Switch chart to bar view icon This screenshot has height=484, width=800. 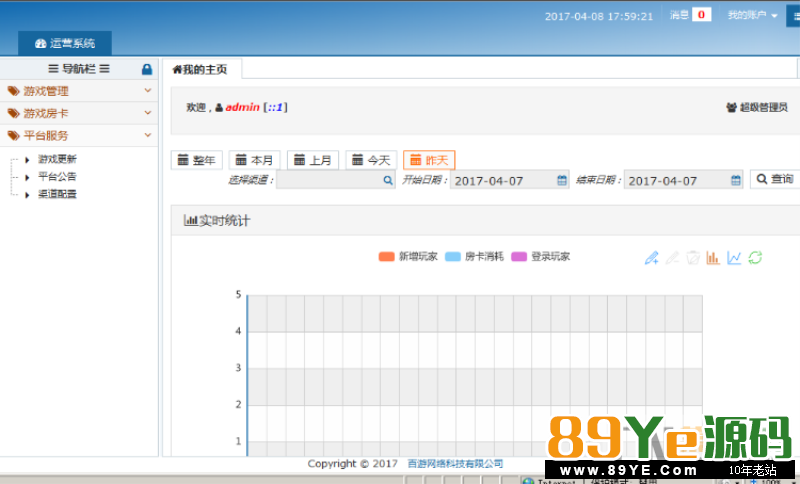coord(713,258)
